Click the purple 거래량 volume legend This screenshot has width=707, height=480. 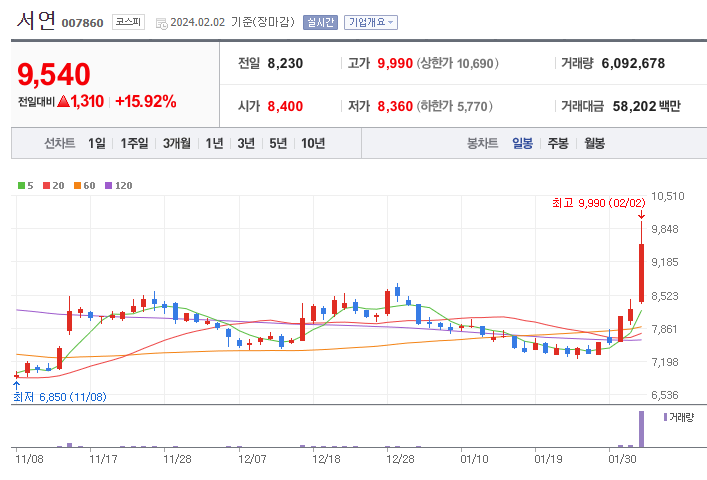click(679, 417)
